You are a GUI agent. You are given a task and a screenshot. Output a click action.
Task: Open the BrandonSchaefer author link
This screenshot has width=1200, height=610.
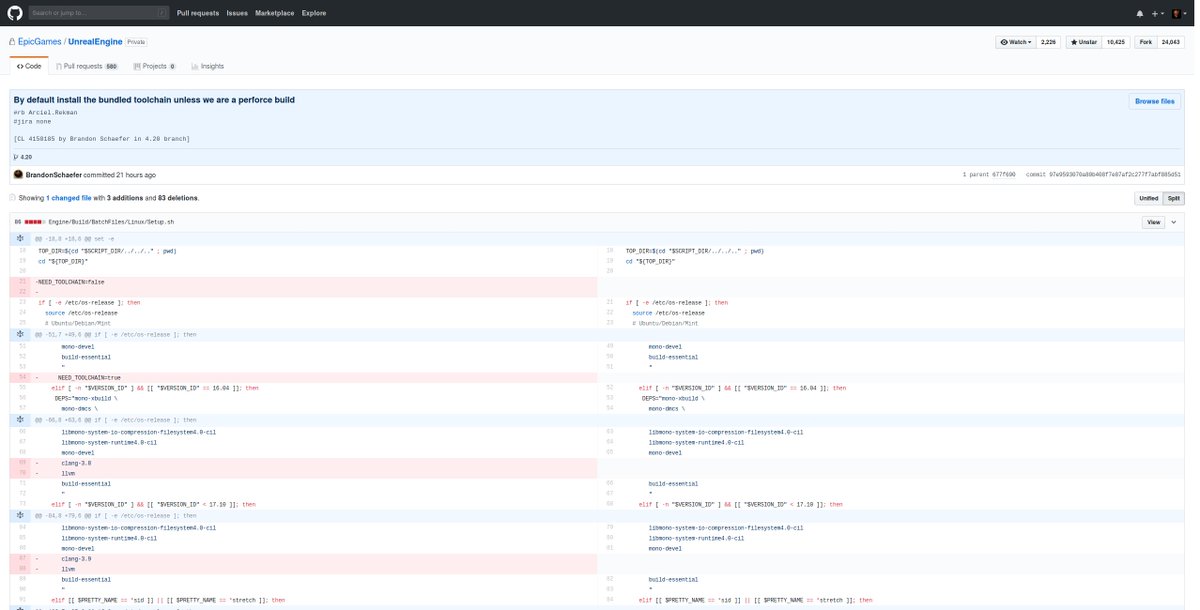tap(53, 175)
